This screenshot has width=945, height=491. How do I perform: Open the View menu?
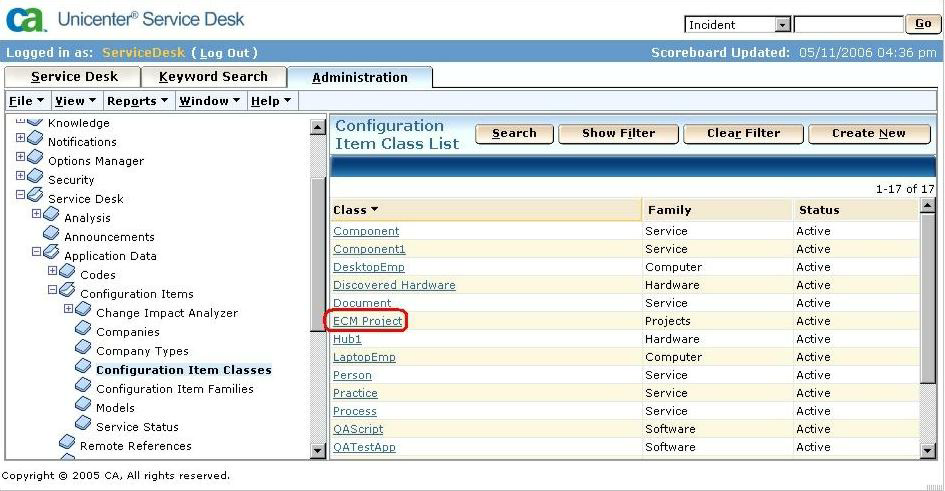point(75,101)
